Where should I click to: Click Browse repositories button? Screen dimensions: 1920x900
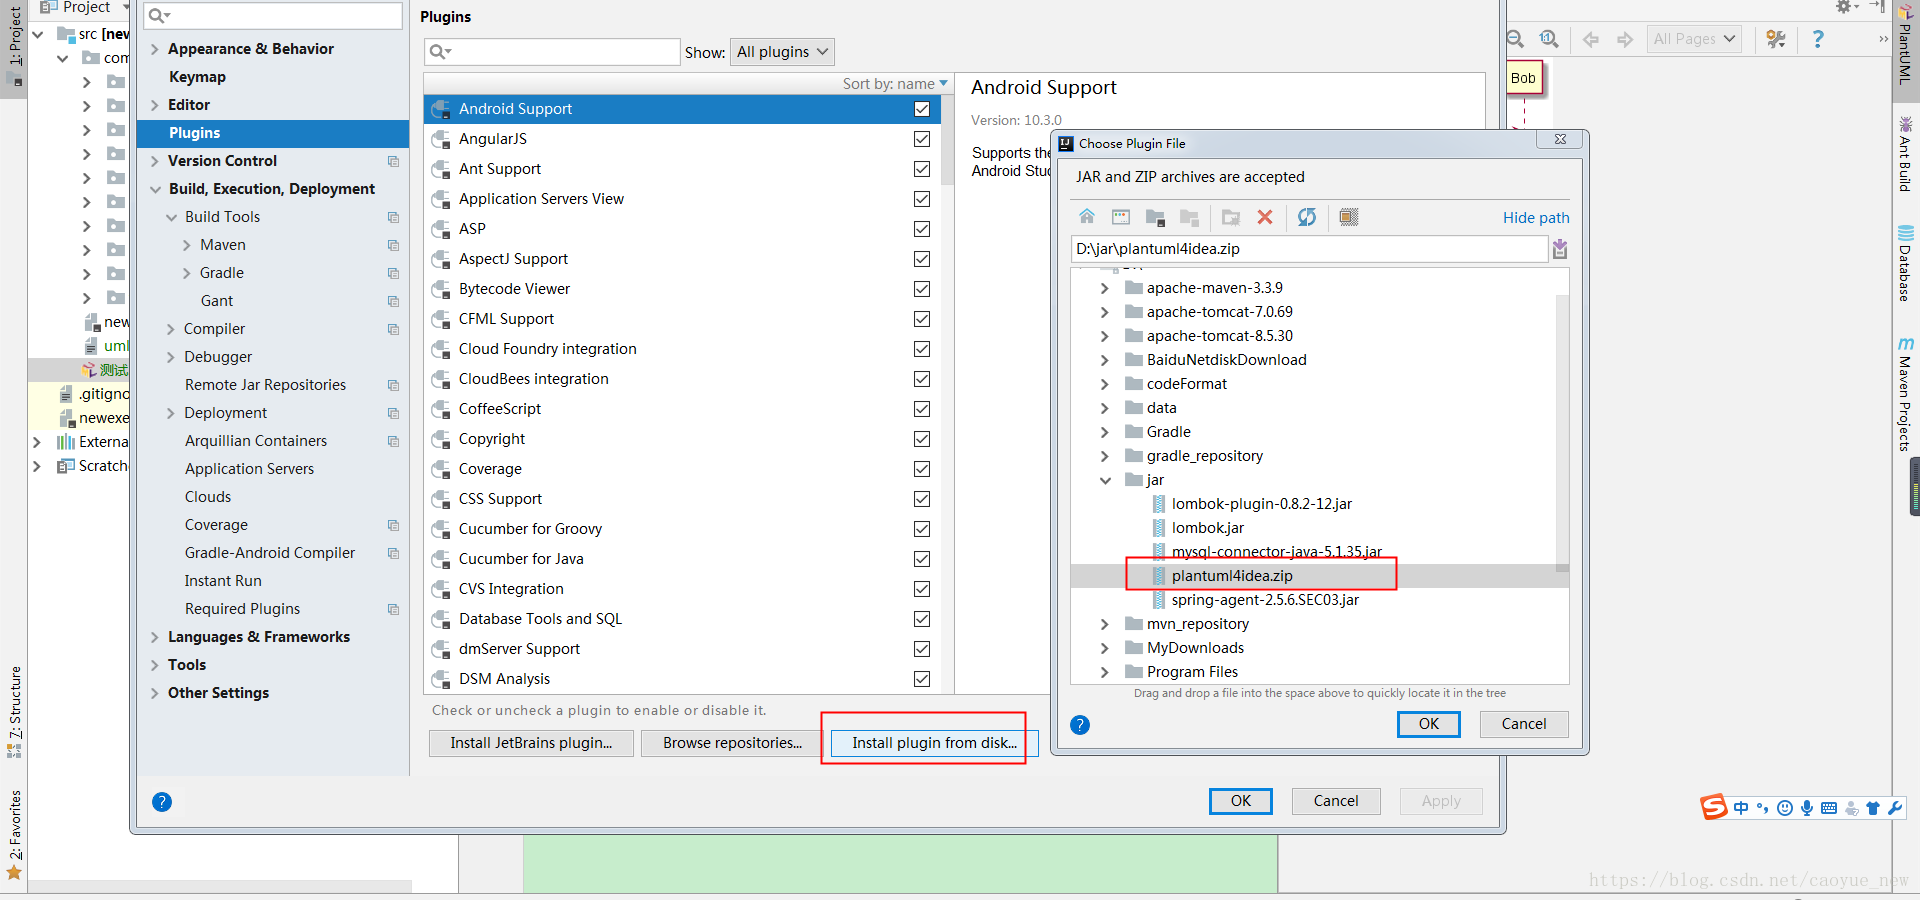point(732,743)
